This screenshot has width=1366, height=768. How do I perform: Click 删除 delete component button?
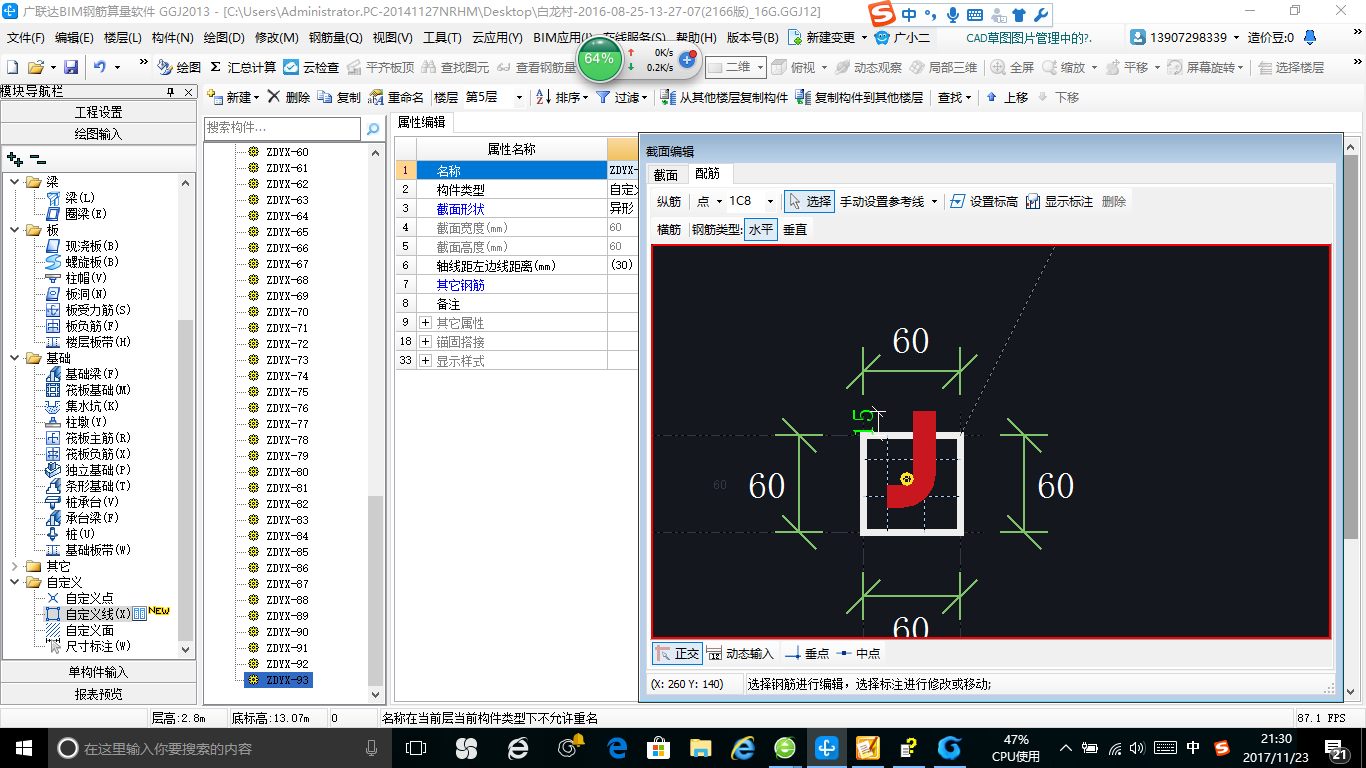(x=289, y=97)
